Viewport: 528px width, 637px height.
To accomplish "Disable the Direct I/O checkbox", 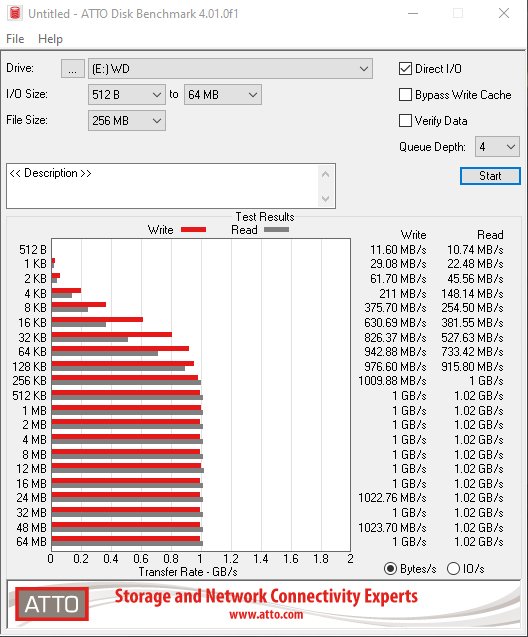I will click(x=405, y=69).
